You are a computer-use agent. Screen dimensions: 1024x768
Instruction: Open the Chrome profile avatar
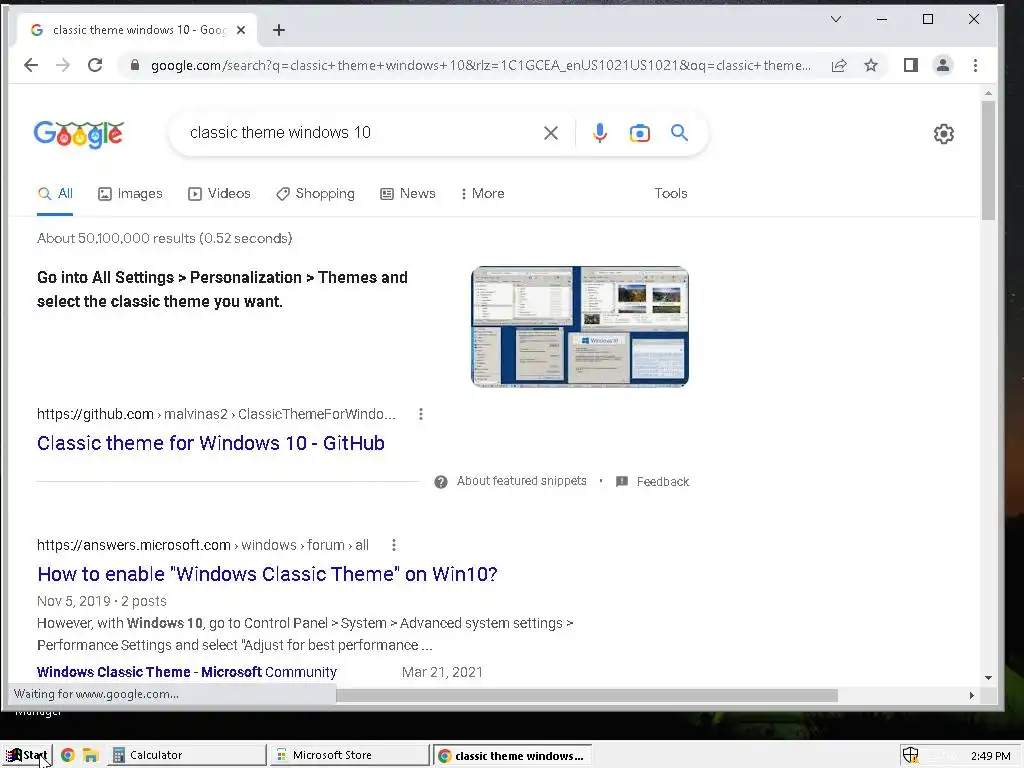point(942,65)
